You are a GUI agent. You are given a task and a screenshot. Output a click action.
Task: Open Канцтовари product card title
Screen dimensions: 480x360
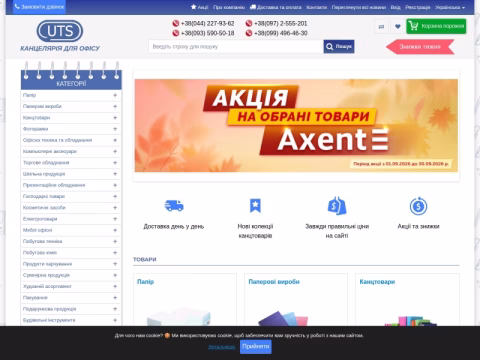[377, 282]
